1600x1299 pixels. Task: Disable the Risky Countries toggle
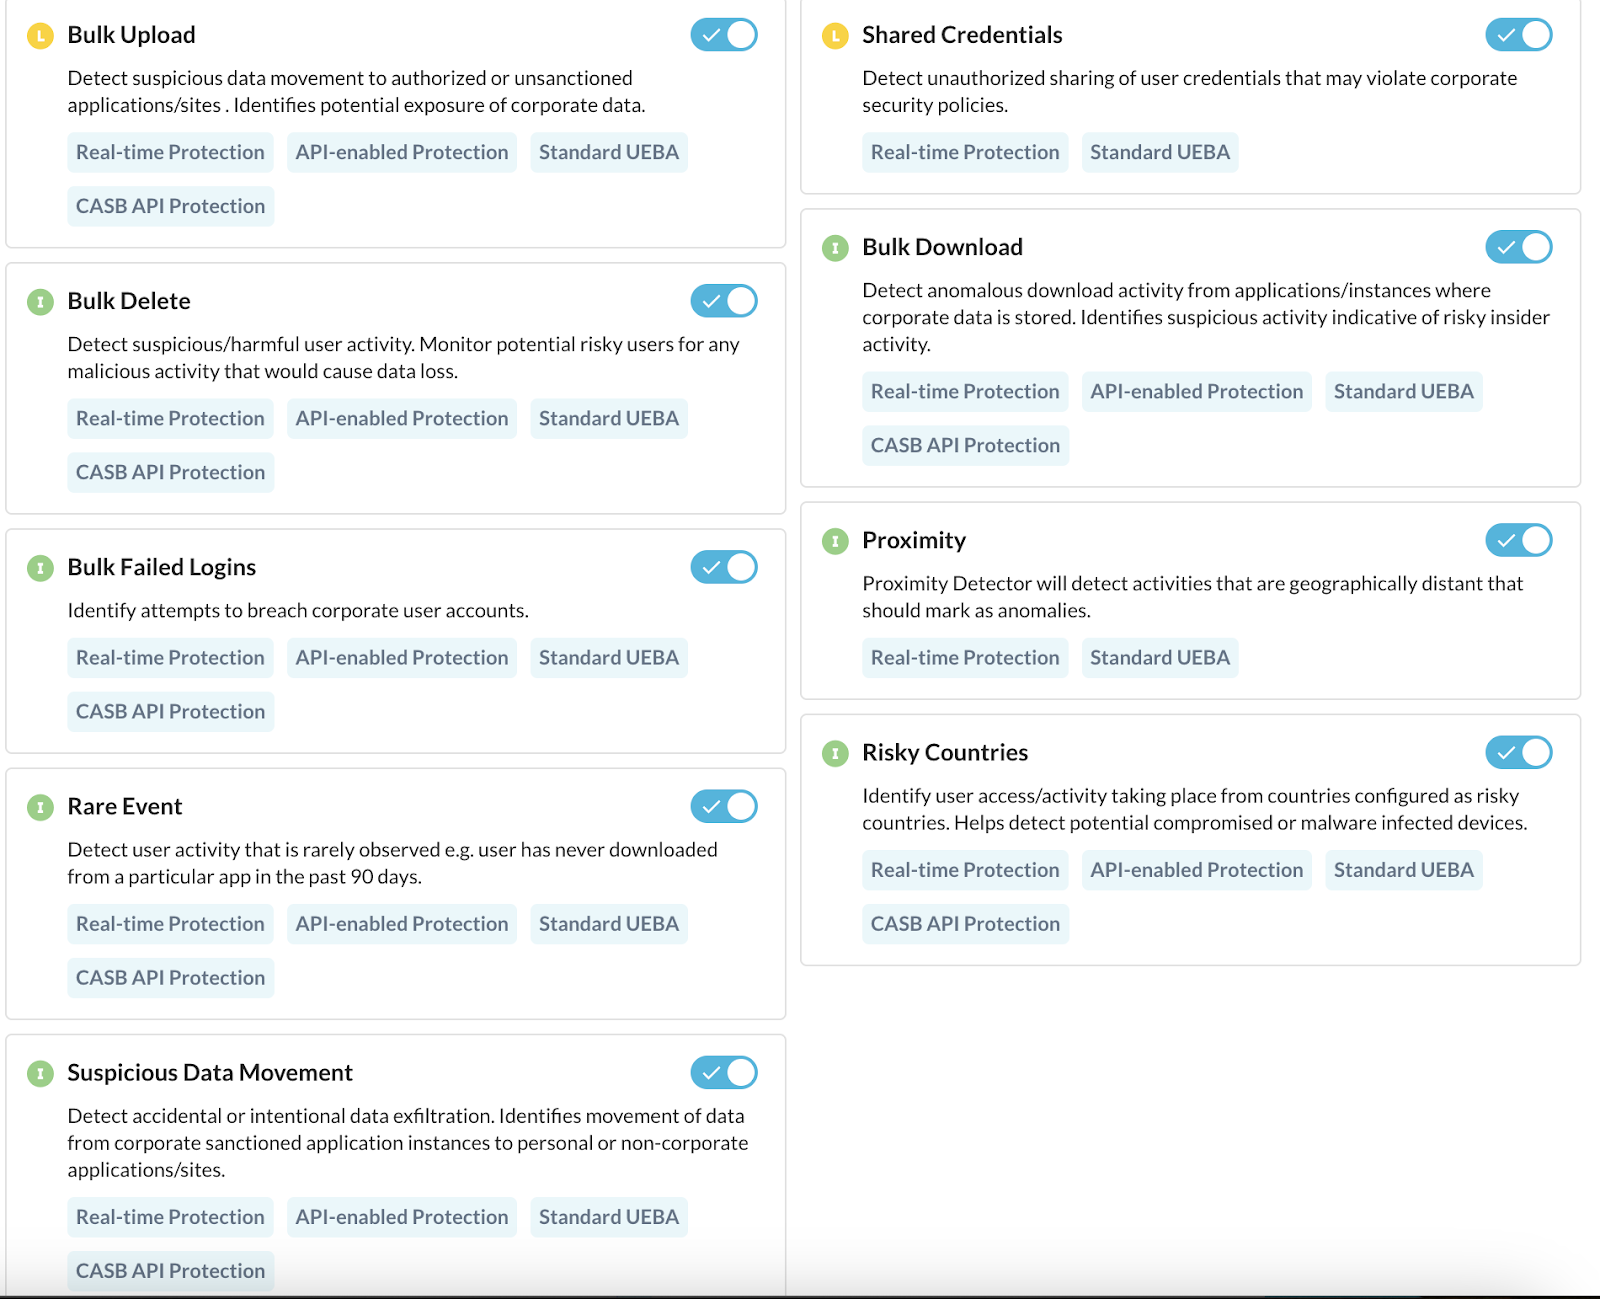(x=1519, y=752)
